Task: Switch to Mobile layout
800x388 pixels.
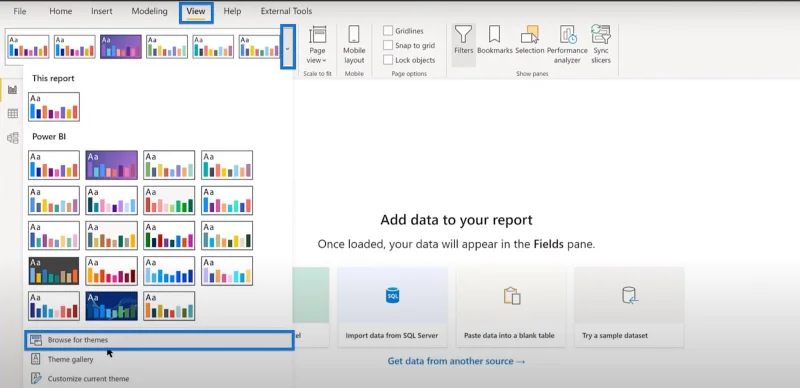Action: pyautogui.click(x=354, y=46)
